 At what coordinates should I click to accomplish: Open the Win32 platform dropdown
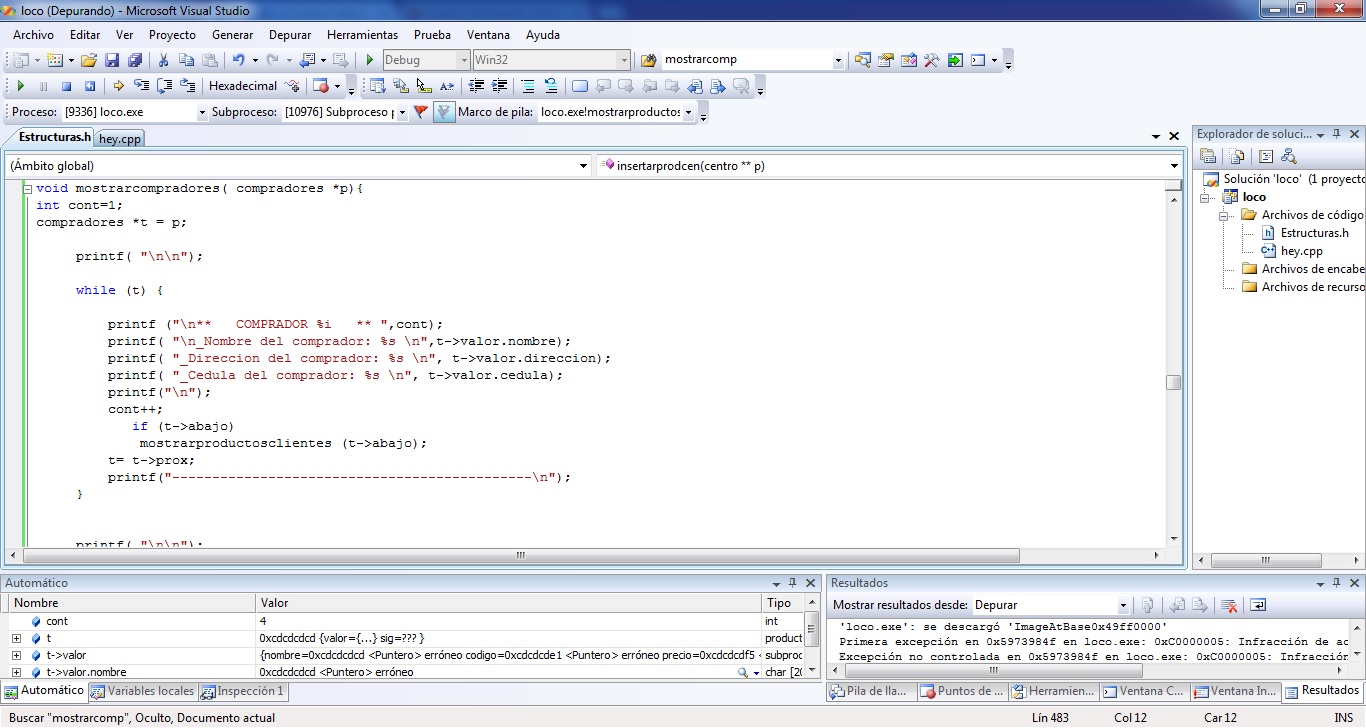[x=624, y=60]
